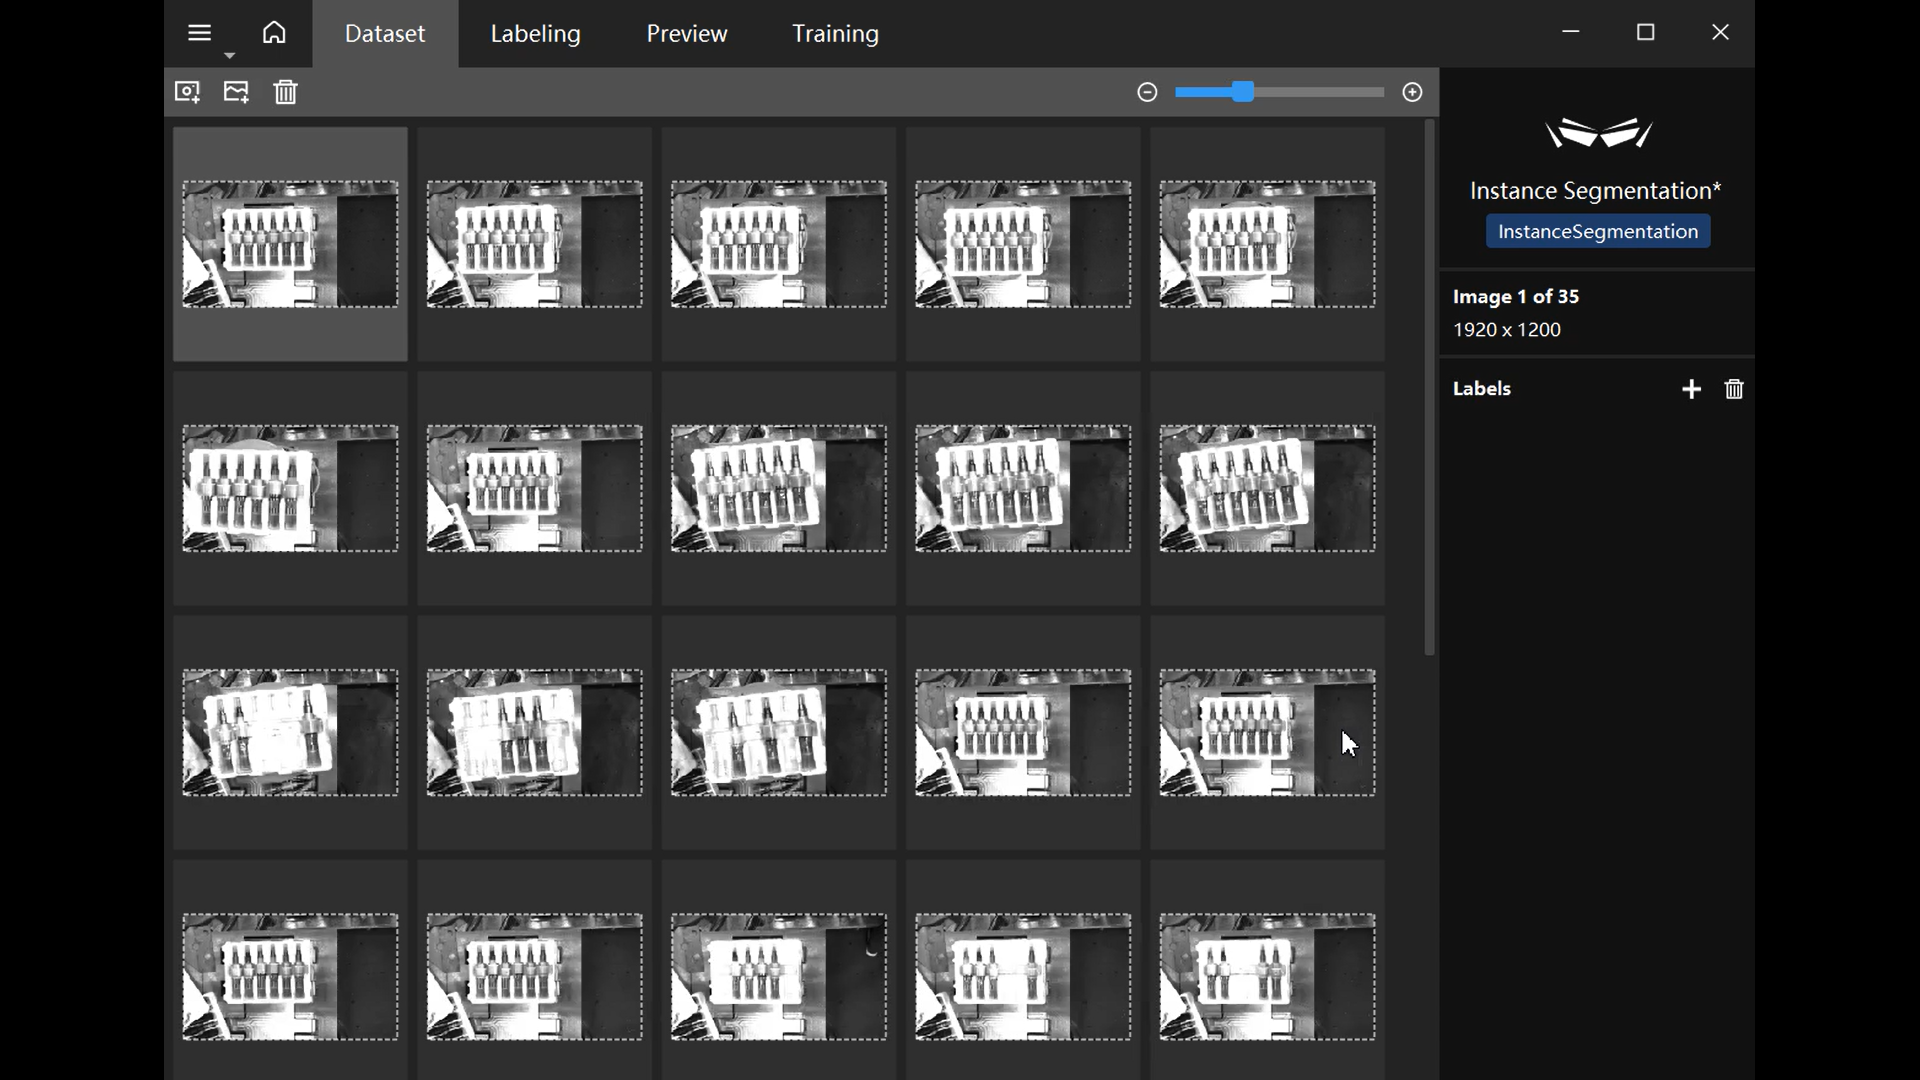
Task: Open the Preview tab
Action: tap(686, 34)
